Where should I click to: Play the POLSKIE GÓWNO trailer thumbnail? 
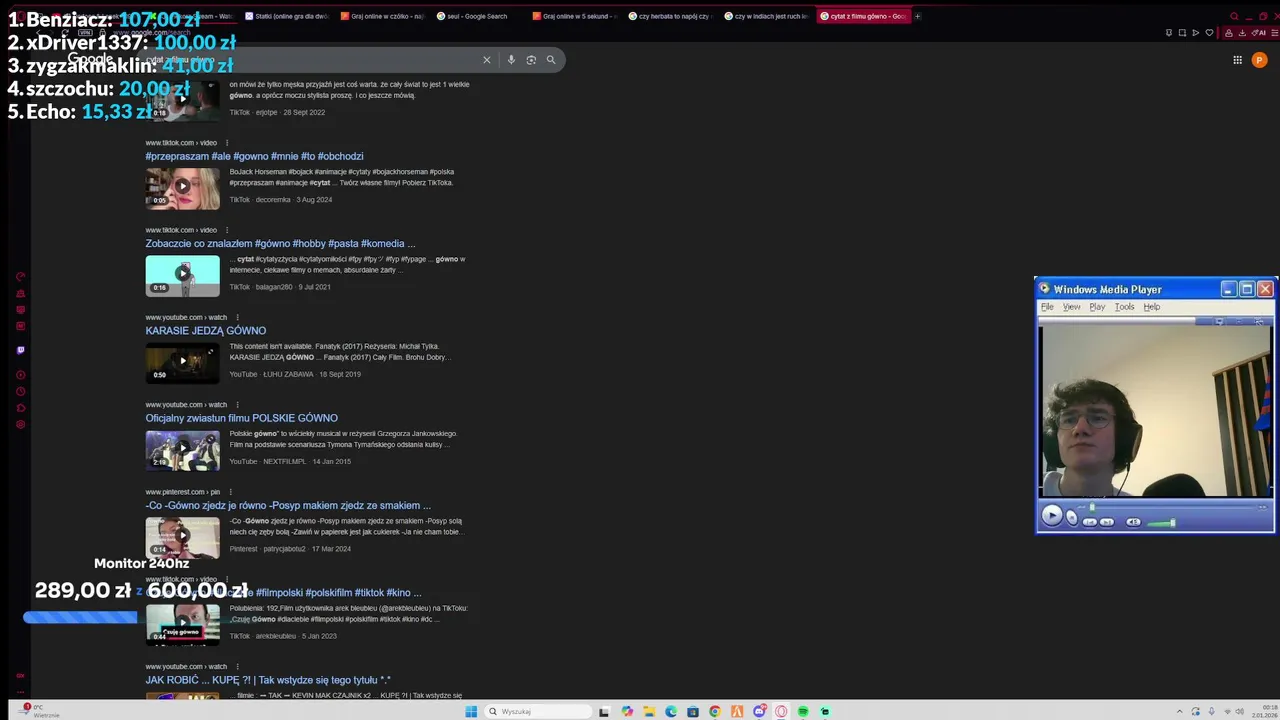(182, 450)
